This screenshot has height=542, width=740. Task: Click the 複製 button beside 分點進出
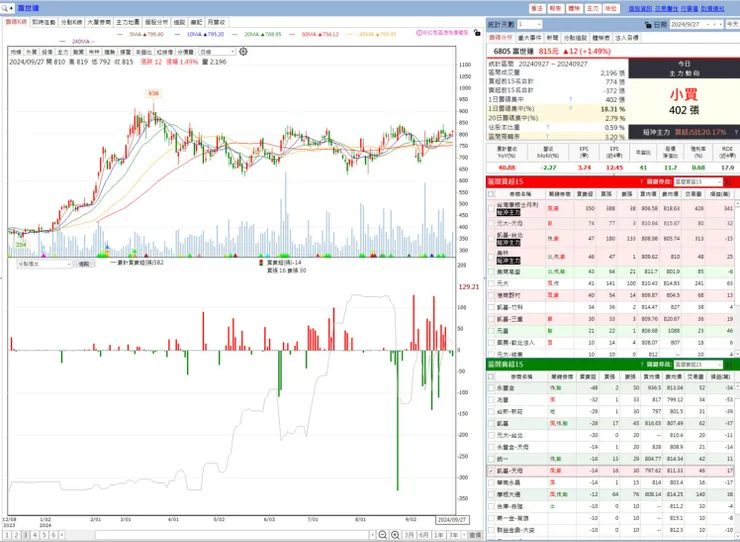[x=84, y=264]
